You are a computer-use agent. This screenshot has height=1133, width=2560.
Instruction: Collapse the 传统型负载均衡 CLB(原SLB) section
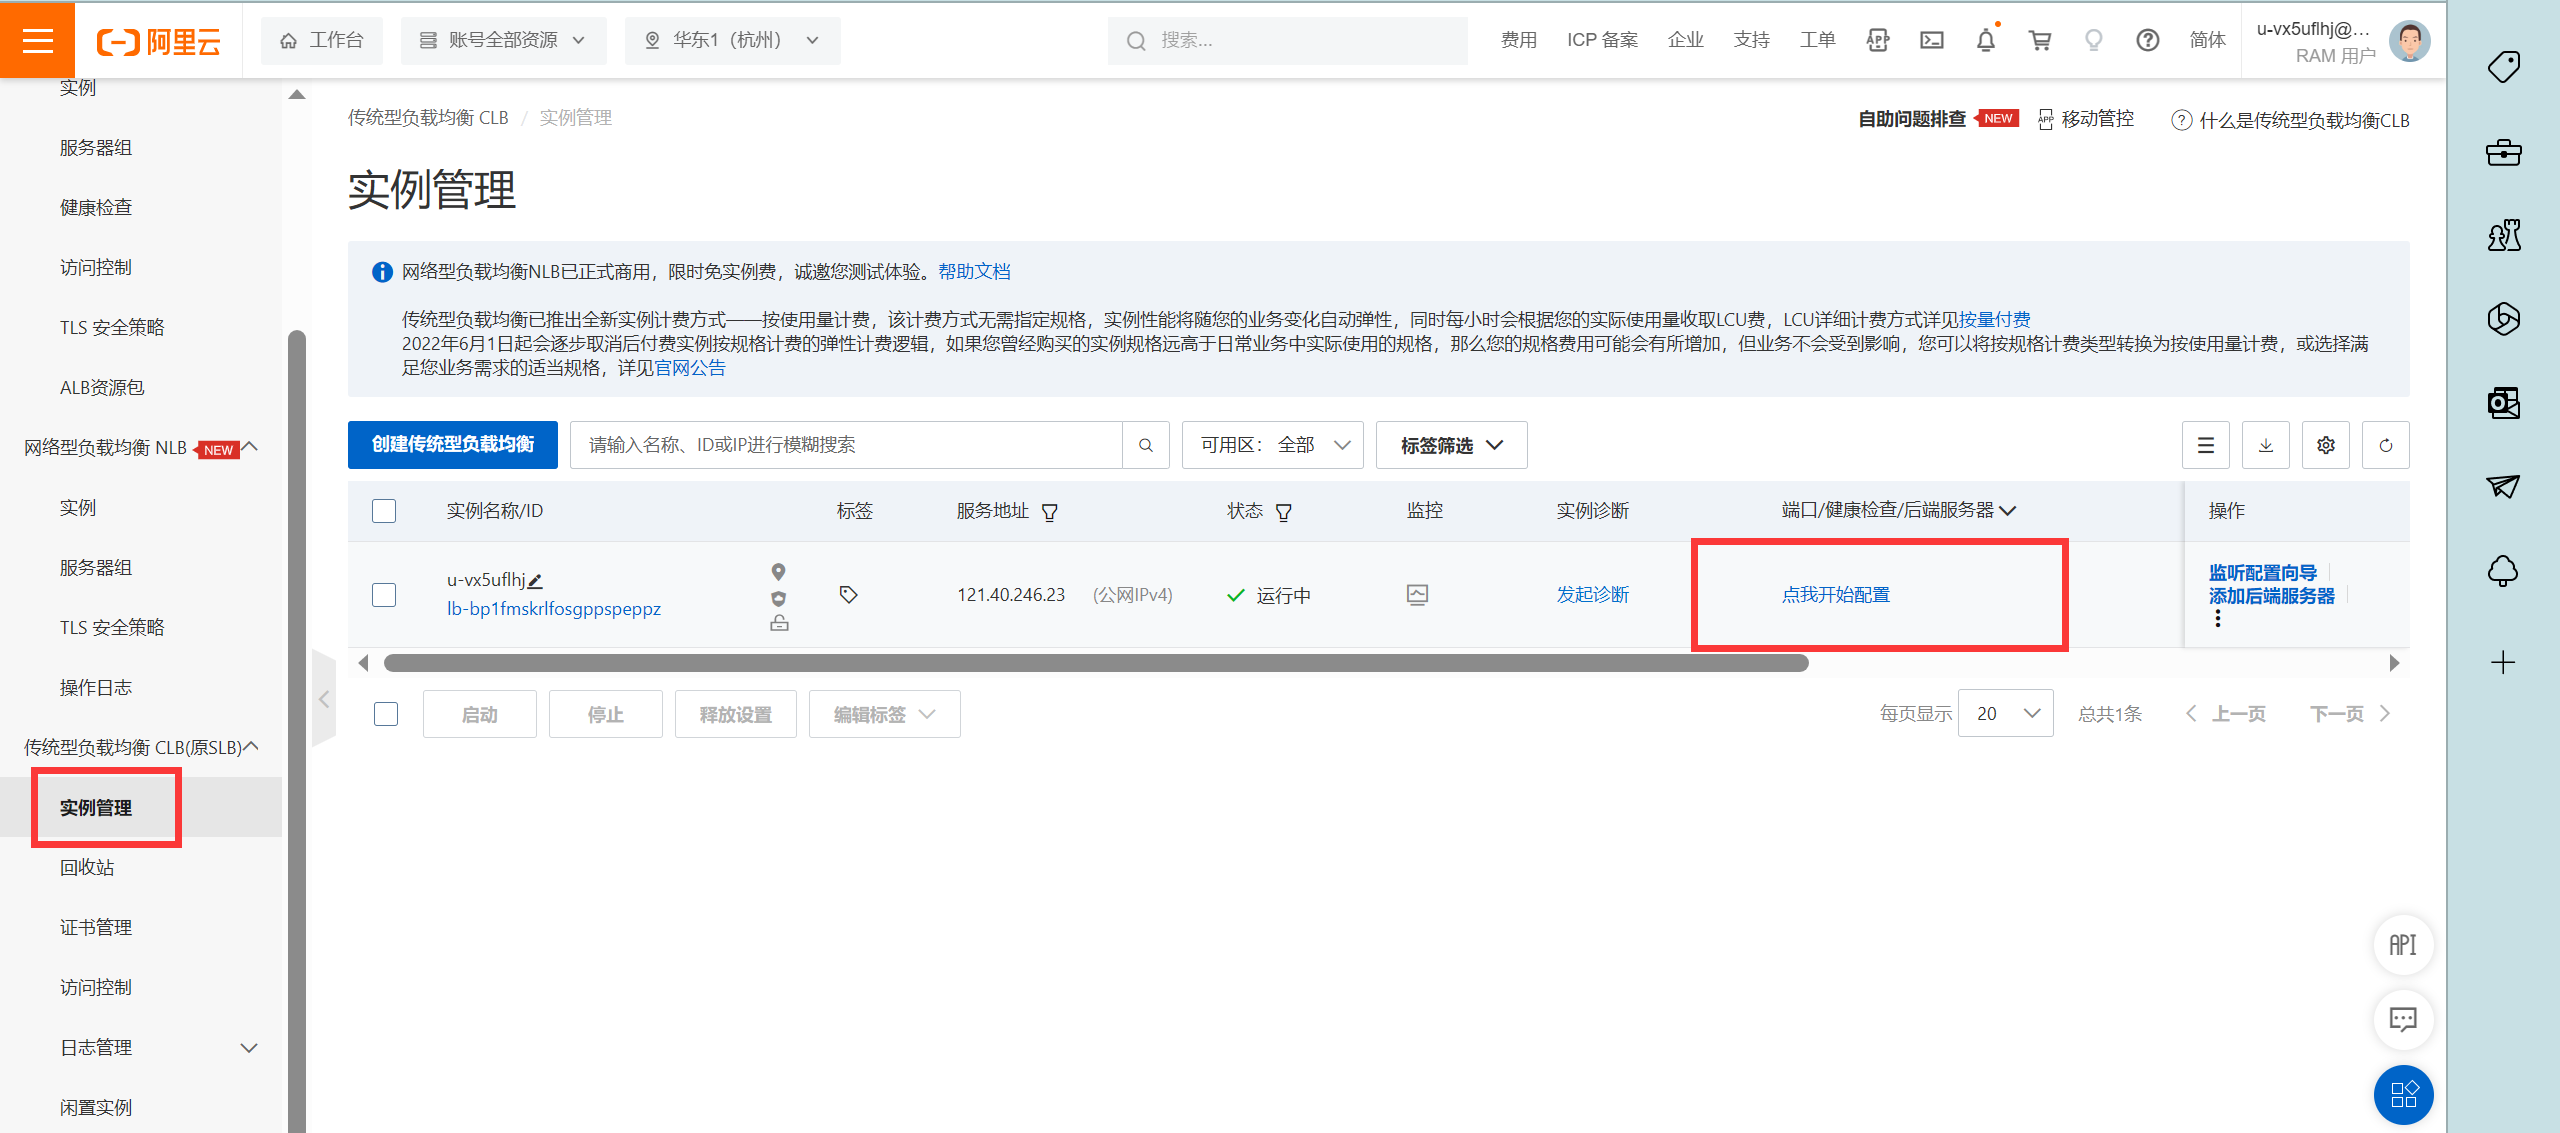coord(252,746)
